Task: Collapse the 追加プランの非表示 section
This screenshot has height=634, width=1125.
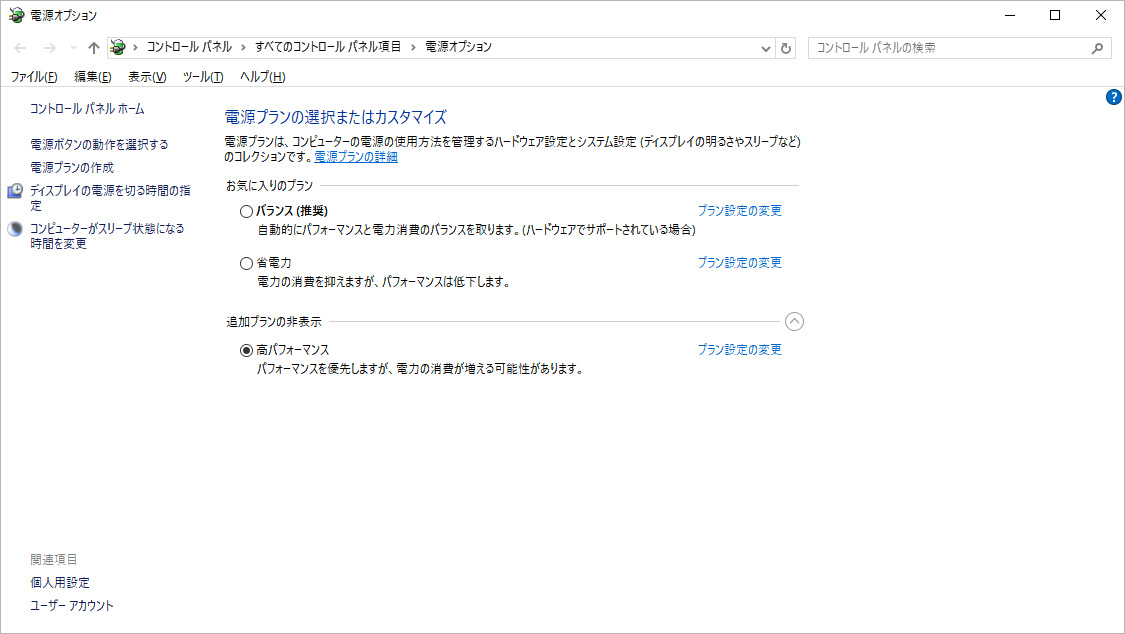Action: pyautogui.click(x=794, y=321)
